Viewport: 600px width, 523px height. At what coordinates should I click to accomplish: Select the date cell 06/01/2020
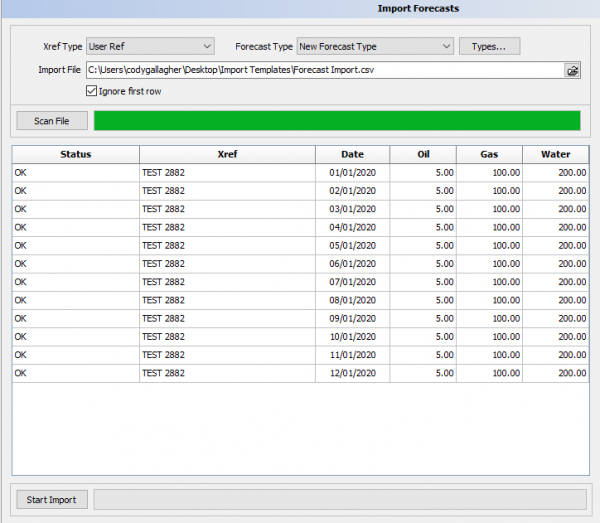(352, 264)
